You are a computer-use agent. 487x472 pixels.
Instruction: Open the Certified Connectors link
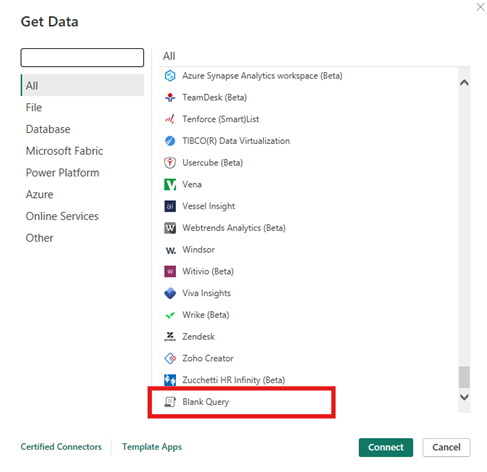pyautogui.click(x=61, y=447)
